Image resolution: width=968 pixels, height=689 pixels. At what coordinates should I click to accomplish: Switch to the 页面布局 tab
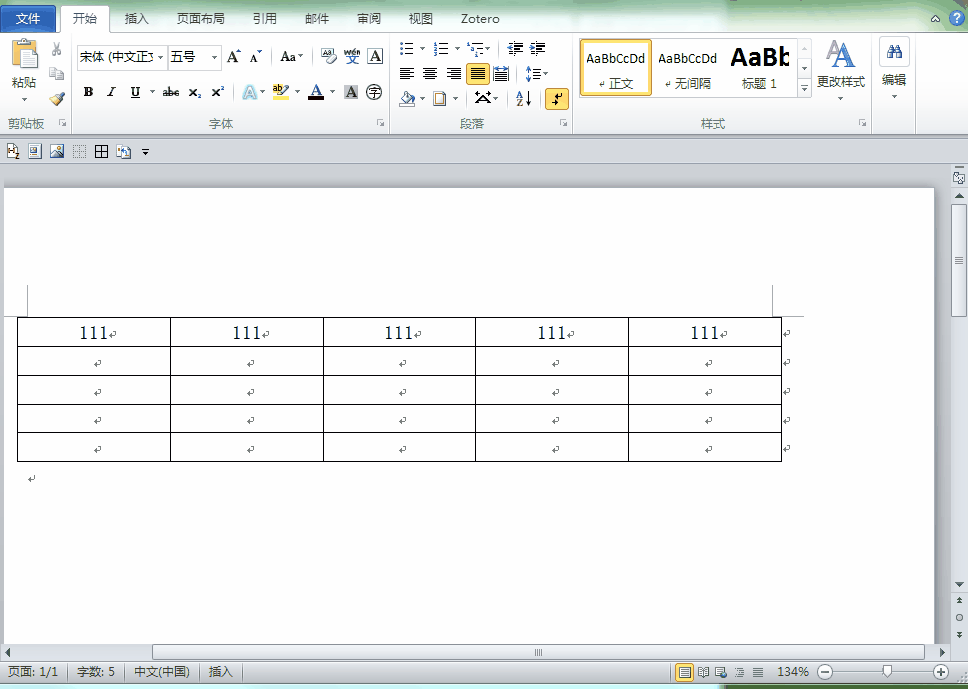[200, 19]
